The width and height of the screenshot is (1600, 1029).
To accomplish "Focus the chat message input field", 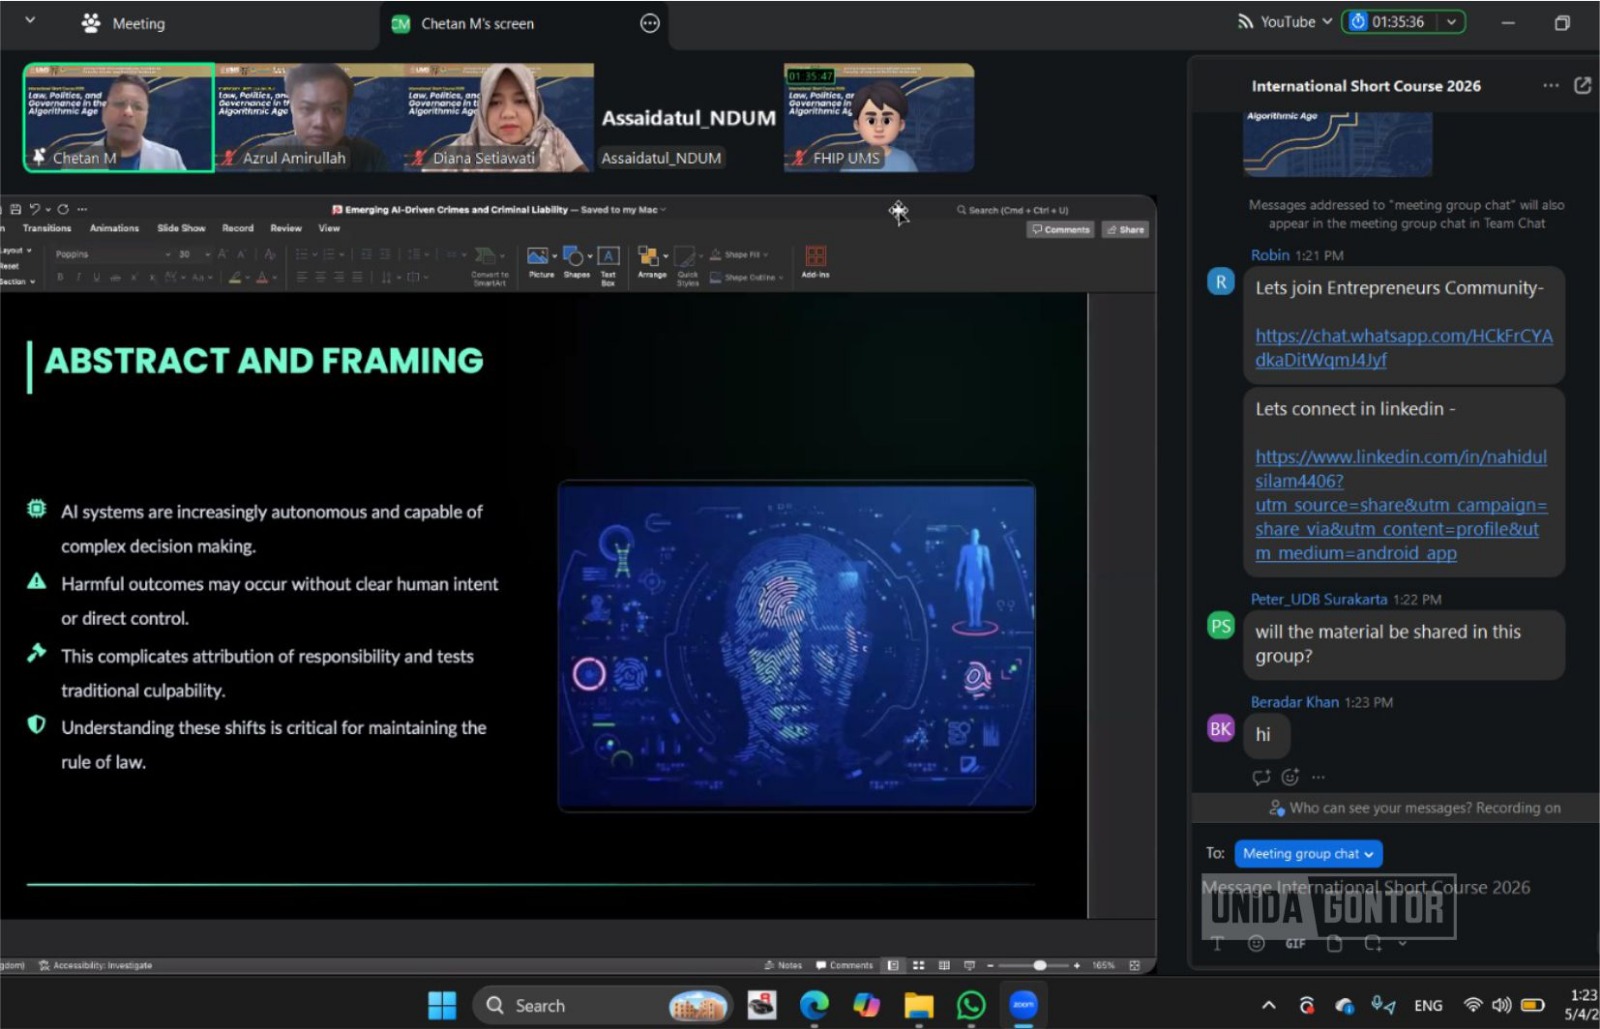I will tap(1366, 888).
